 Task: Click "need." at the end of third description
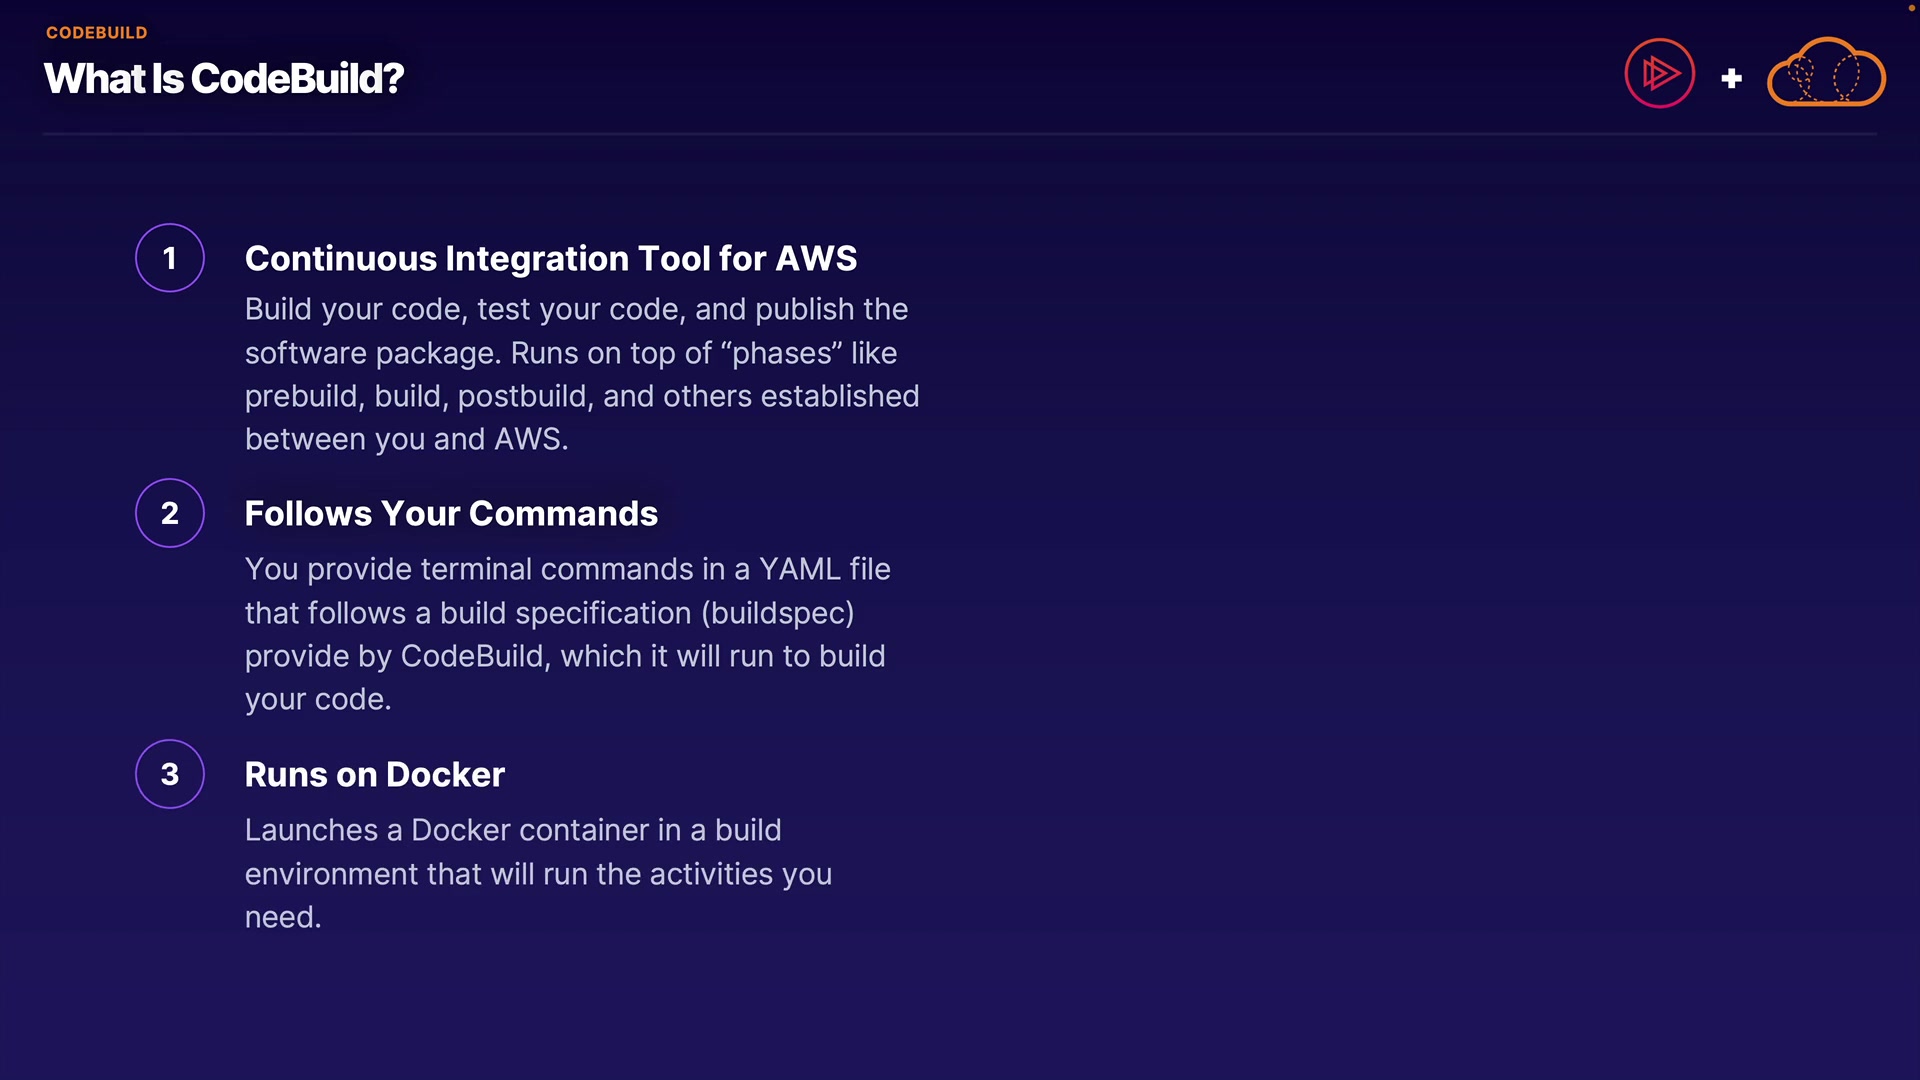pos(283,917)
